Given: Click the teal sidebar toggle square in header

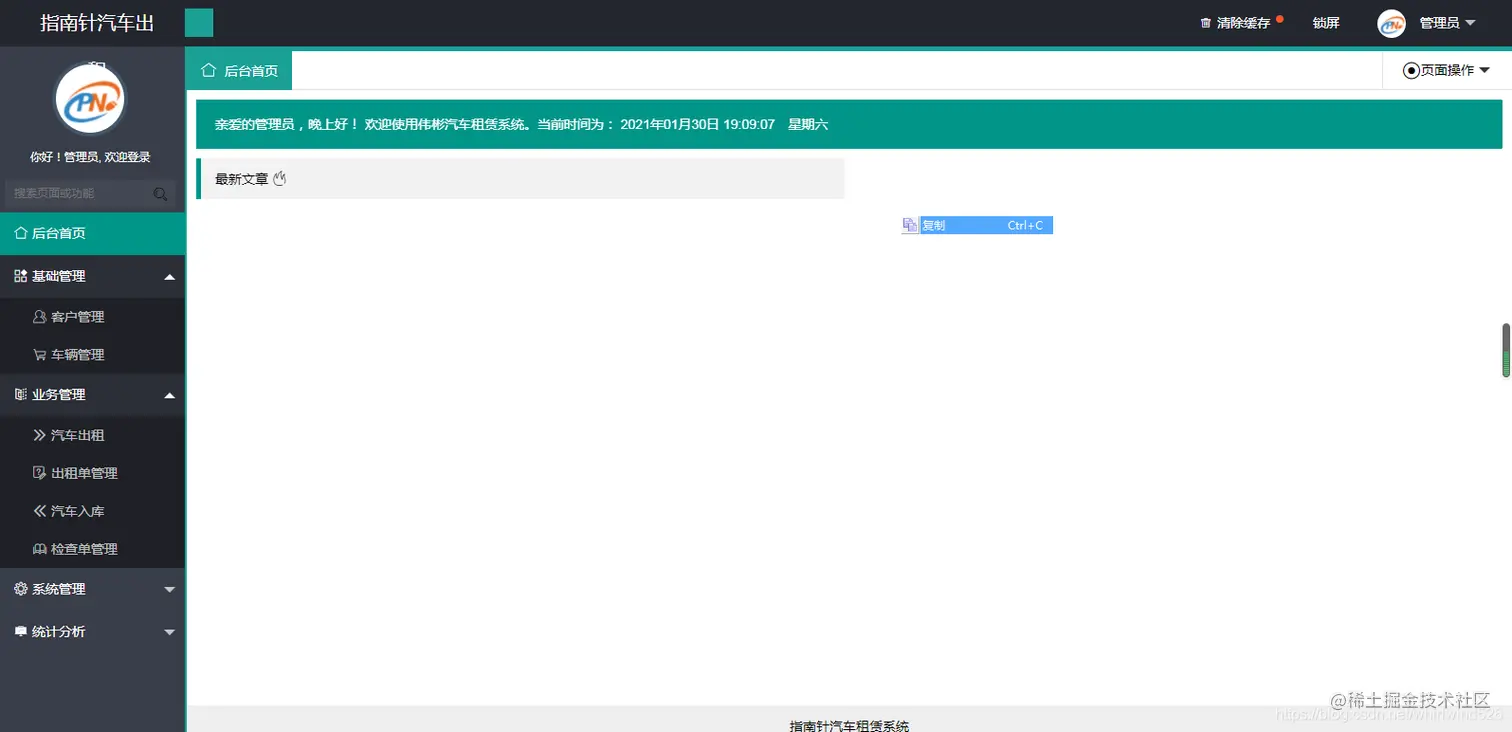Looking at the screenshot, I should [199, 22].
